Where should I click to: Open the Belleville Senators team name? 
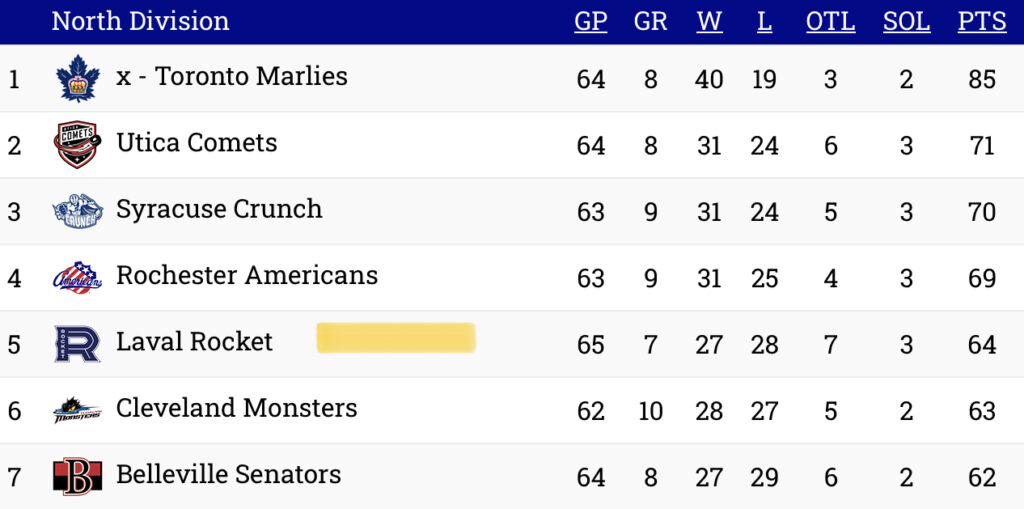point(229,474)
